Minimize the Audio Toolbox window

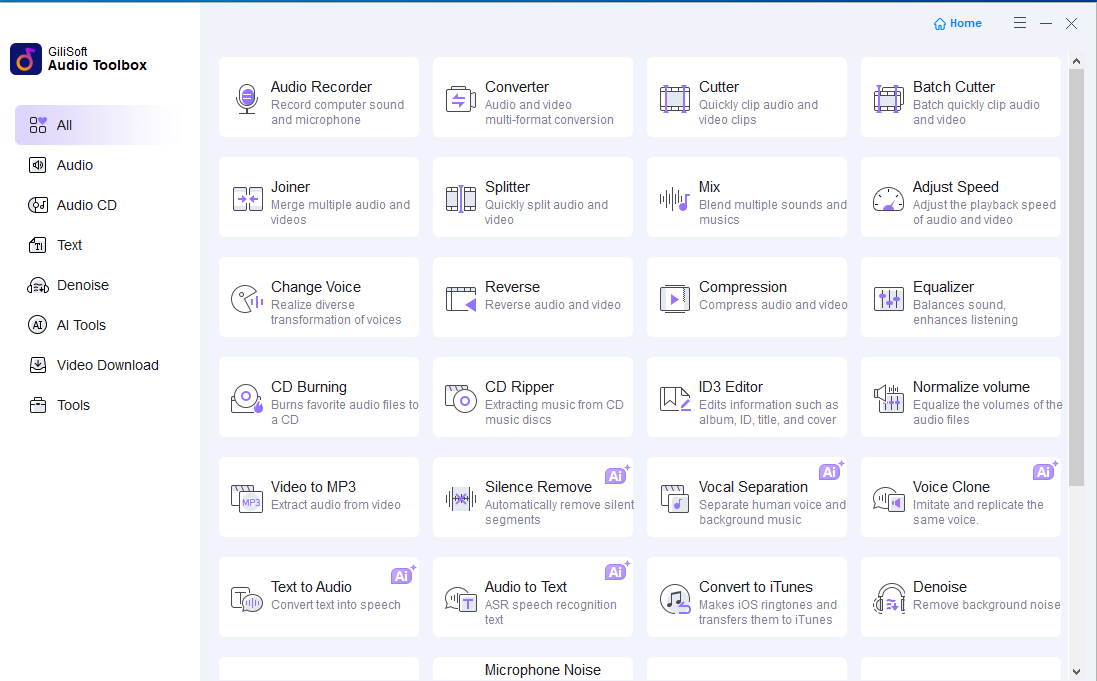(x=1046, y=23)
